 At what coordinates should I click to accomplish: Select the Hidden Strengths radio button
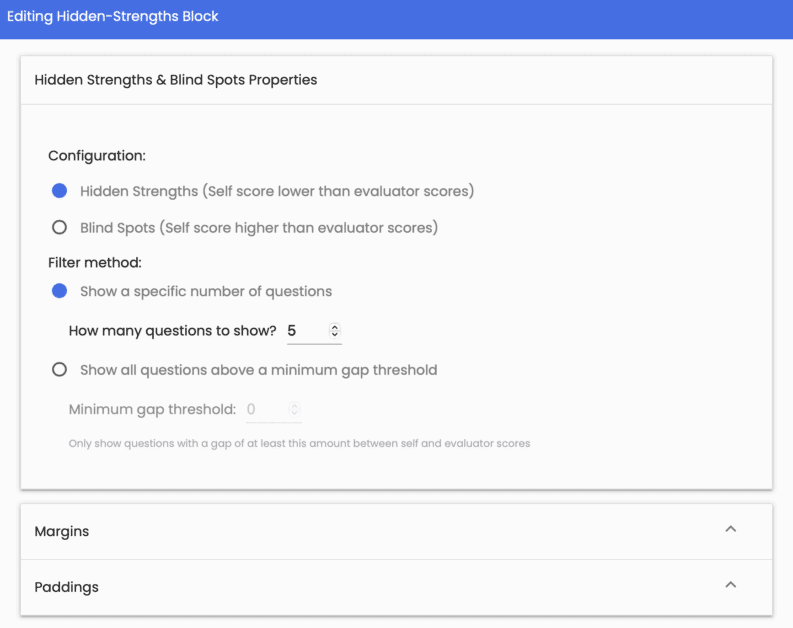[x=59, y=191]
